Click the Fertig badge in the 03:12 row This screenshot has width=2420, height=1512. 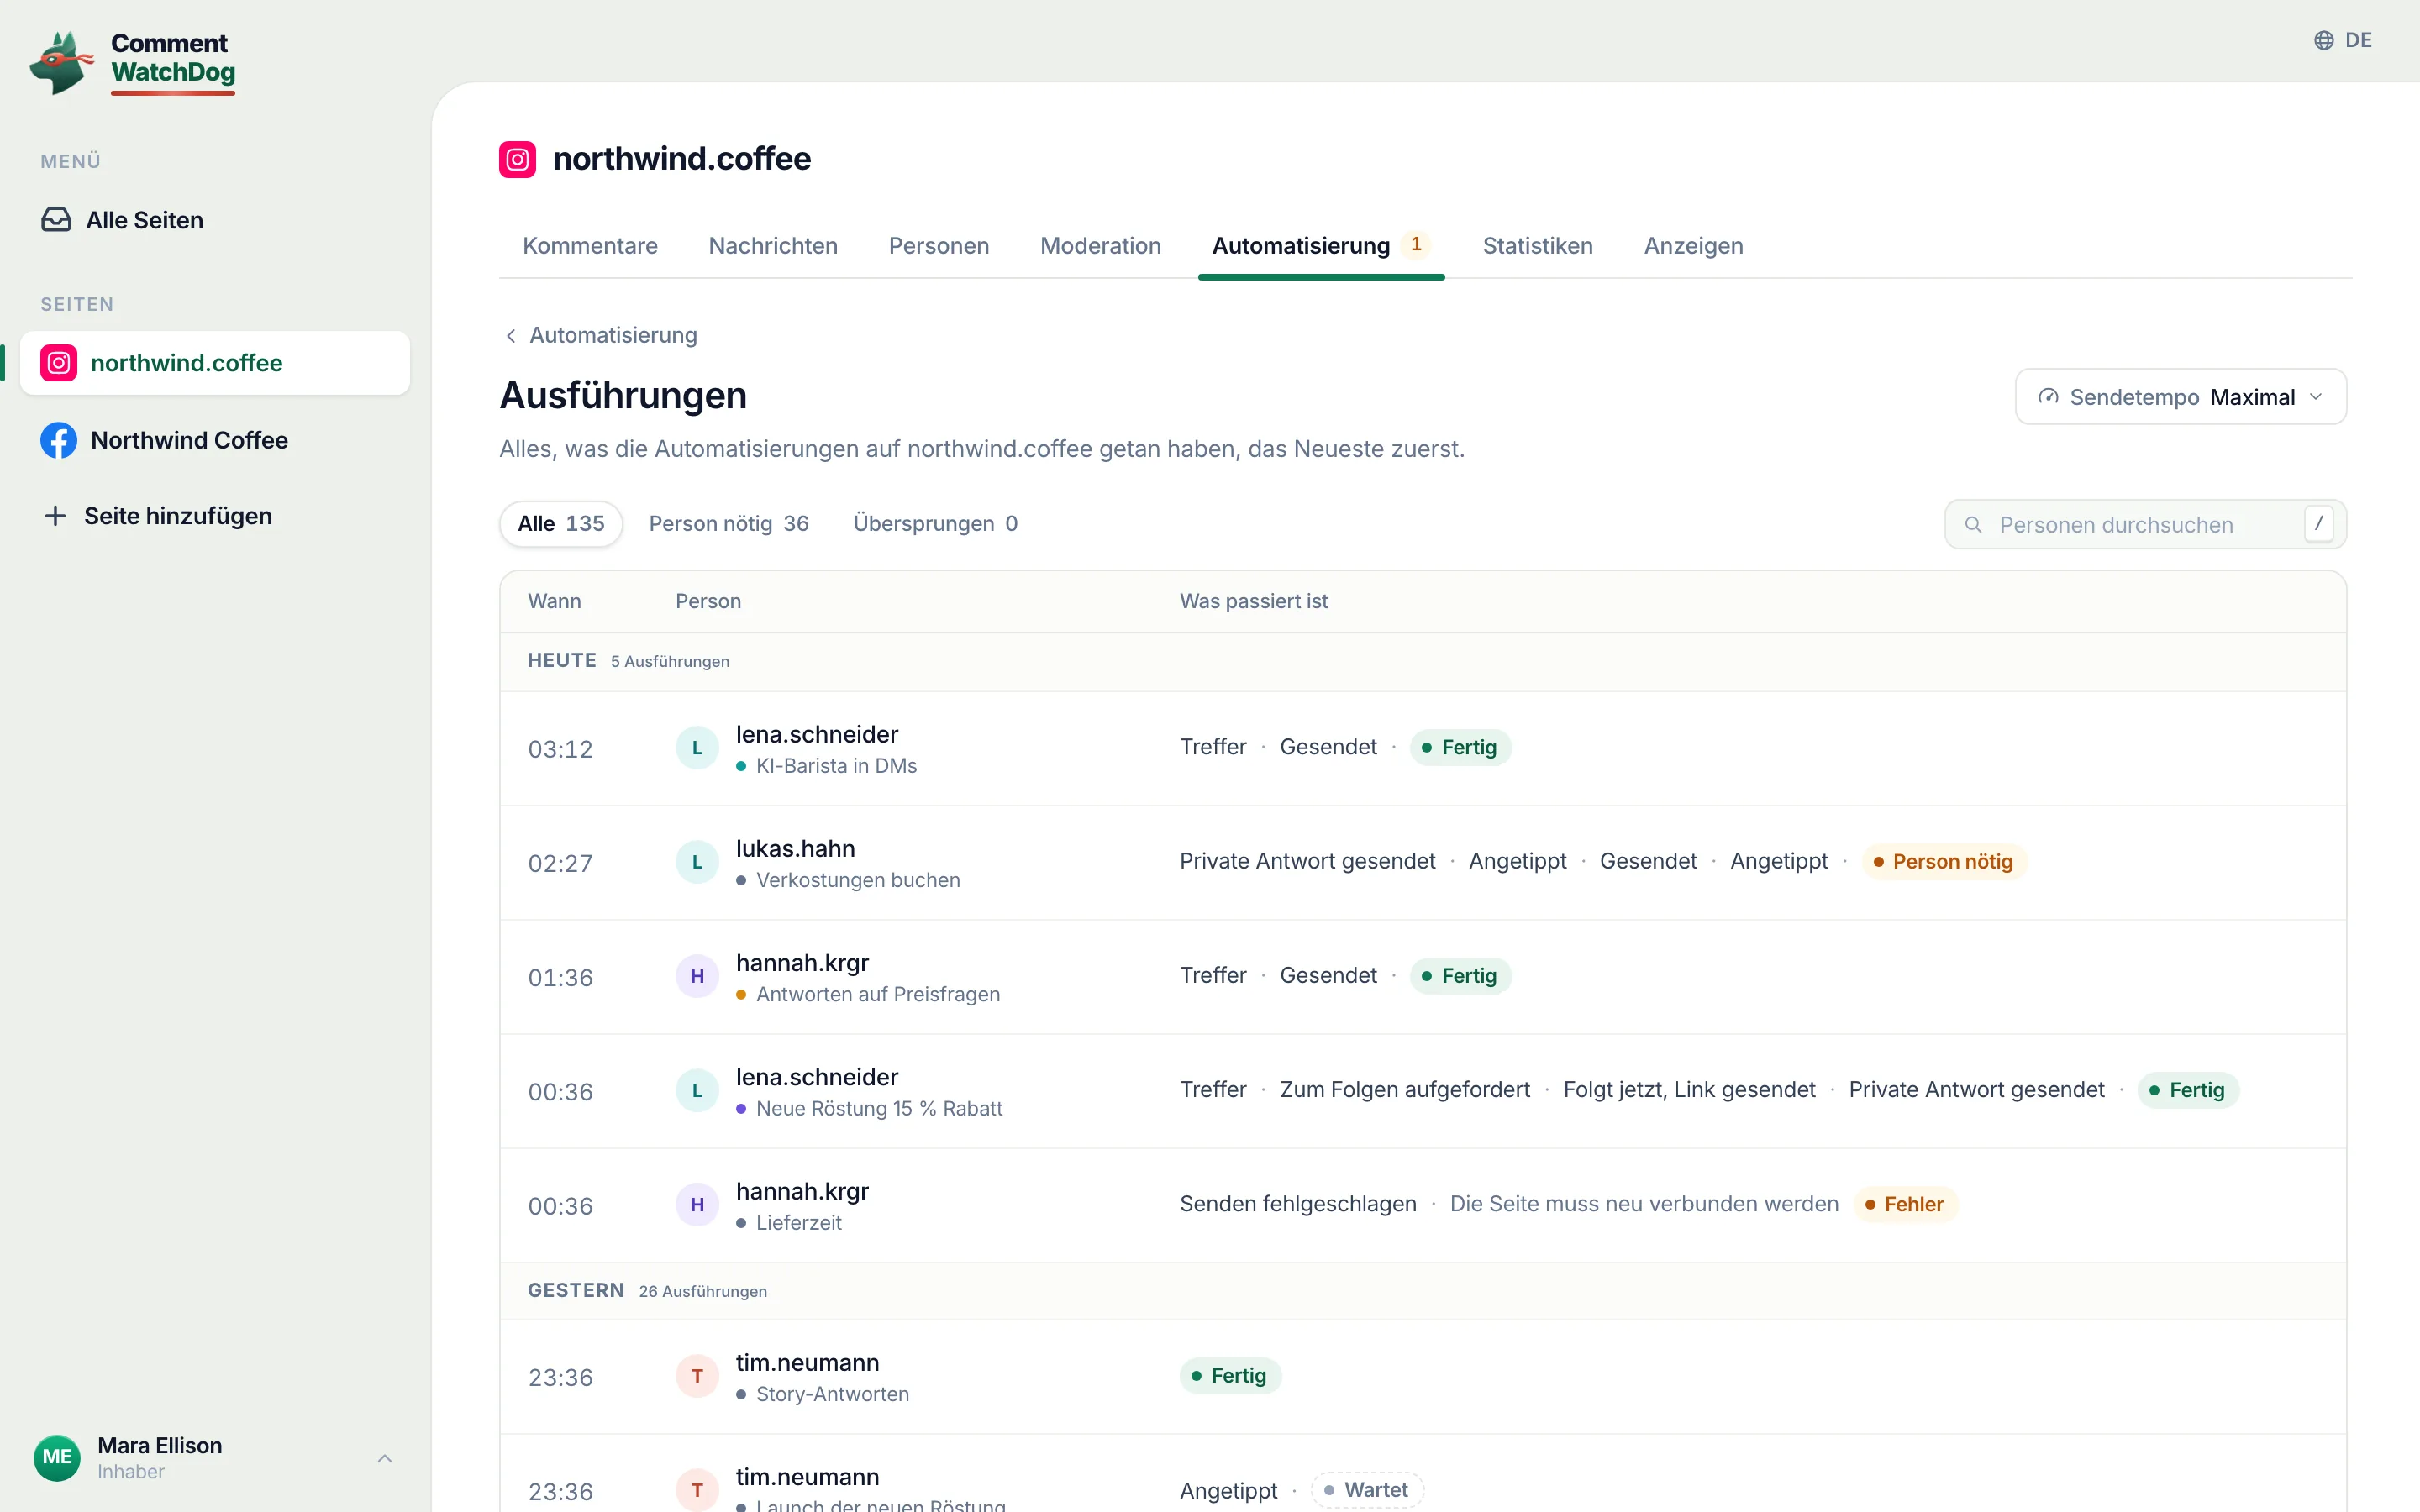click(1460, 748)
